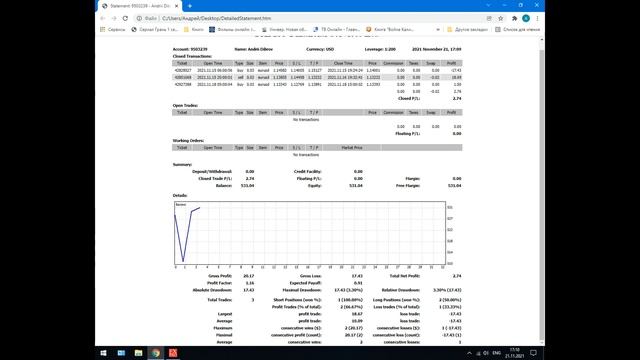Open the Windows Start menu

[x=104, y=353]
